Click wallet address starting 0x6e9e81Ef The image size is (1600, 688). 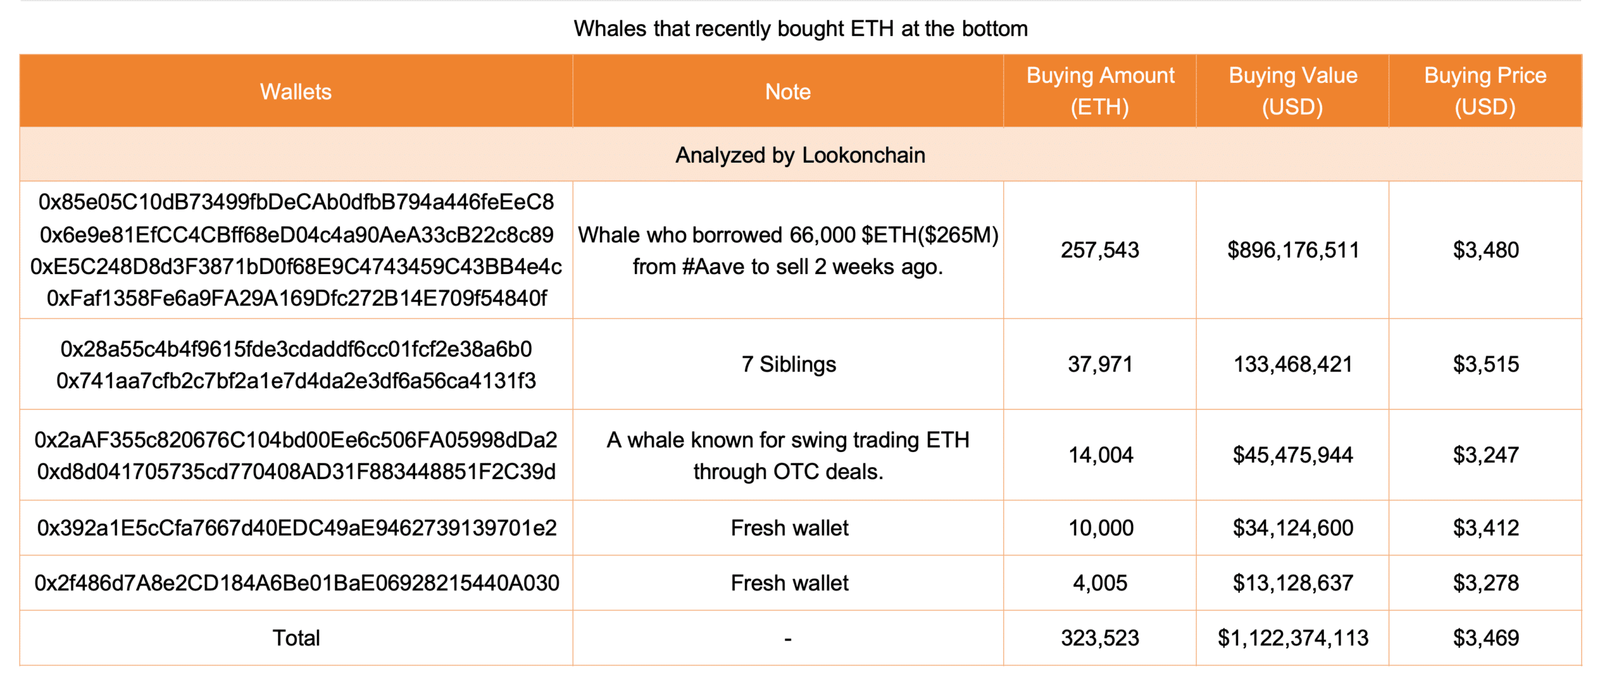296,235
